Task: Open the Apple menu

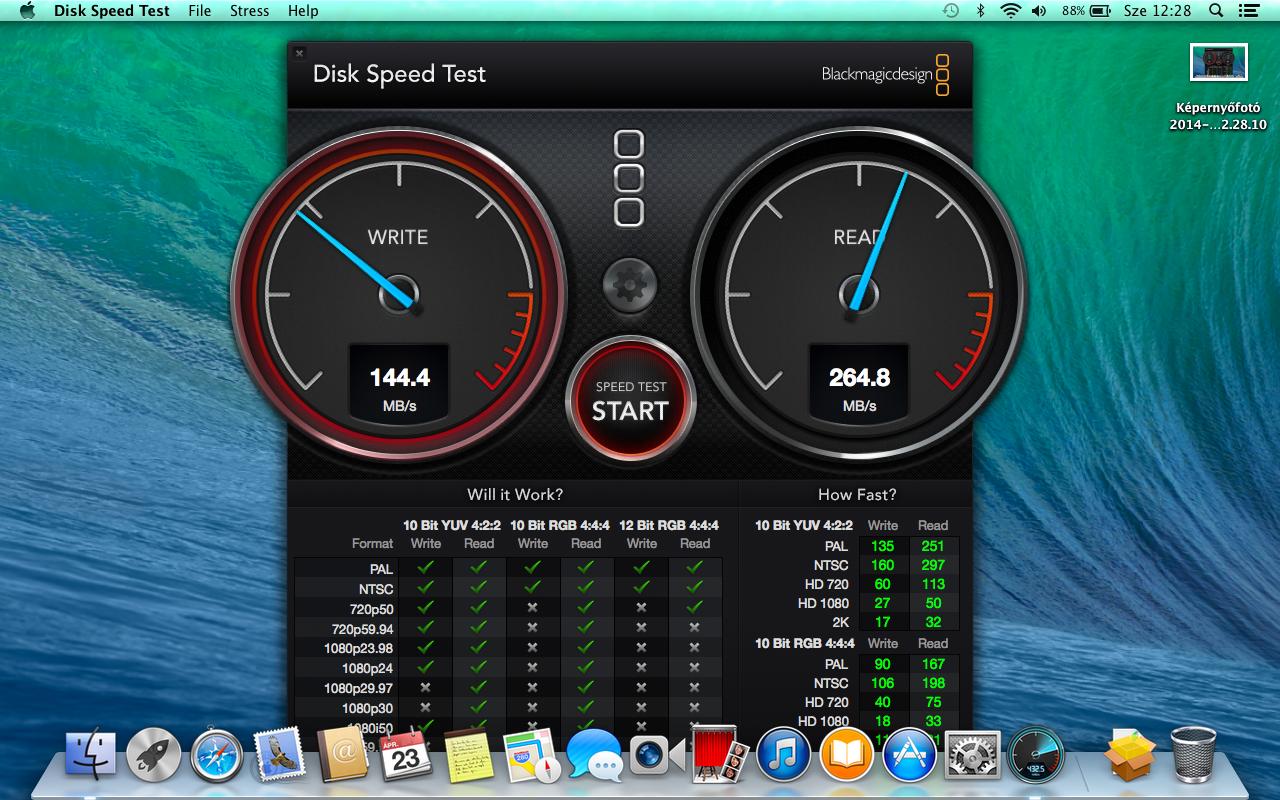Action: (27, 11)
